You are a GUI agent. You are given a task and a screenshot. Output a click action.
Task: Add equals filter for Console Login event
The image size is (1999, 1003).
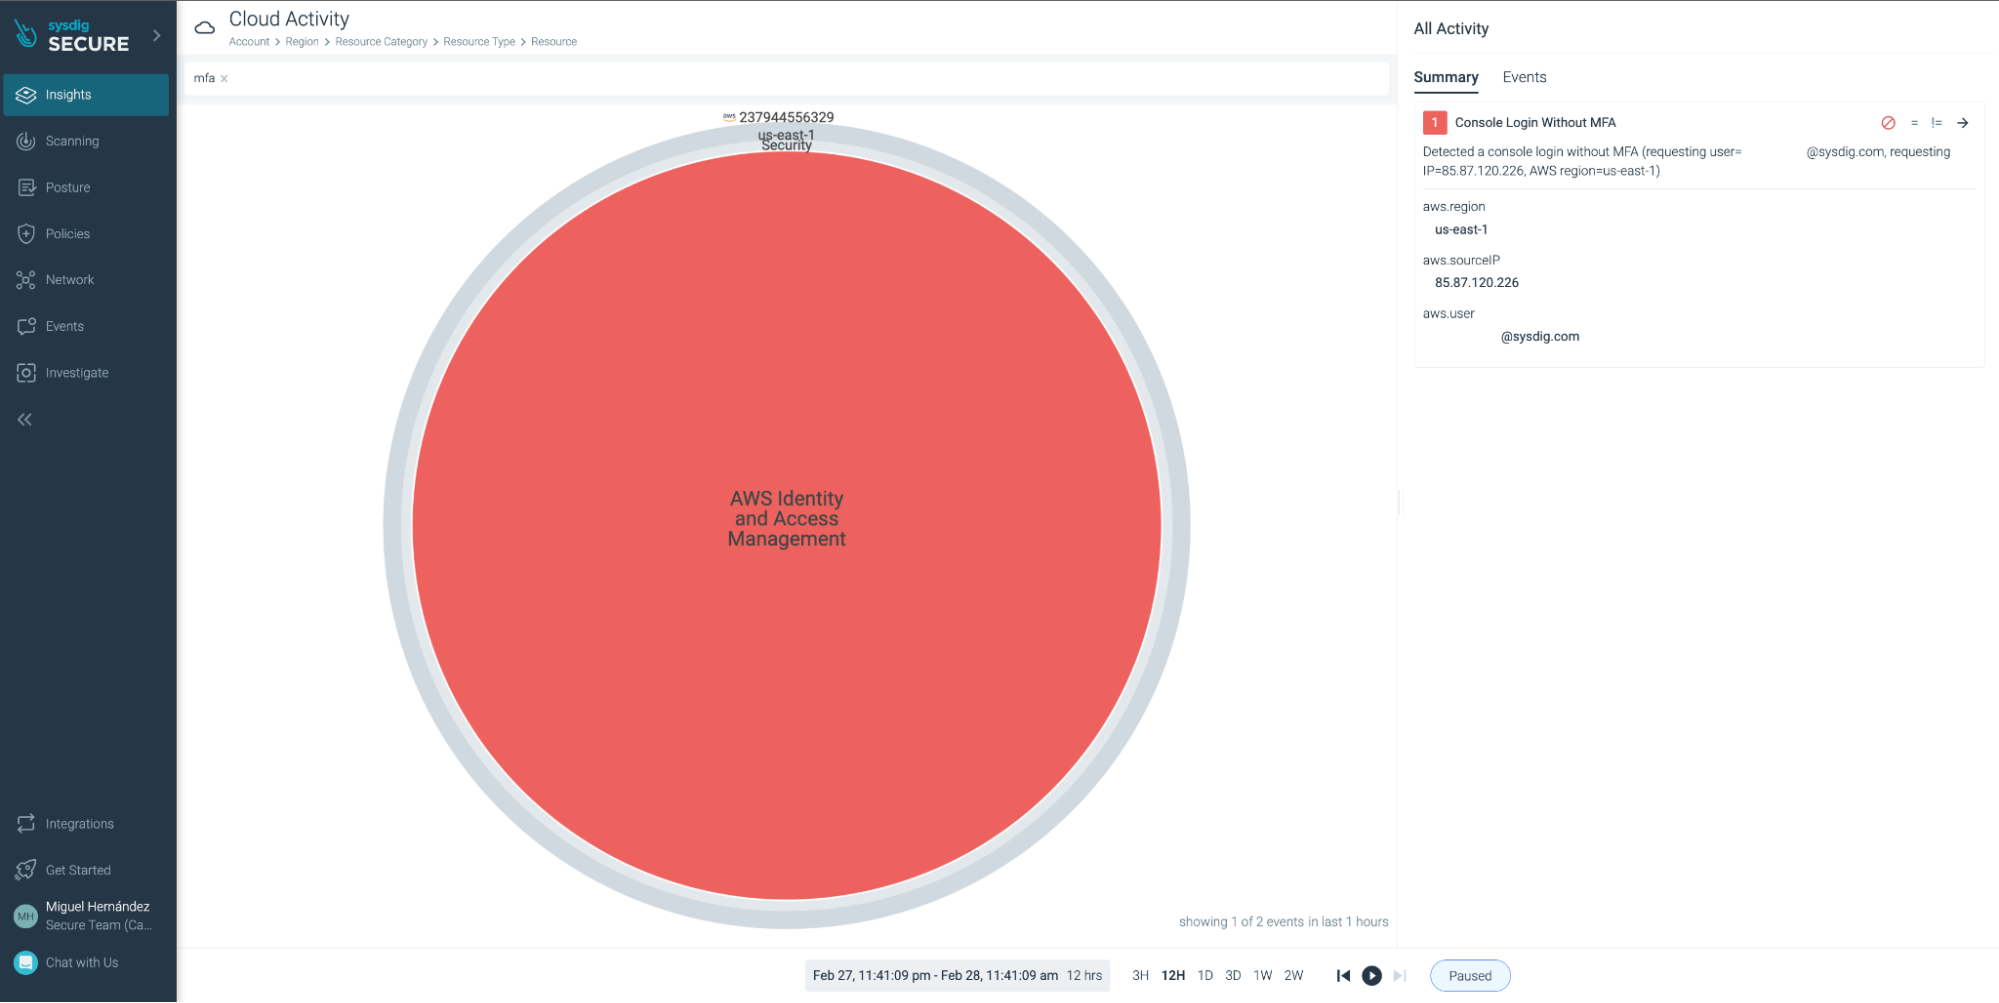pyautogui.click(x=1914, y=123)
